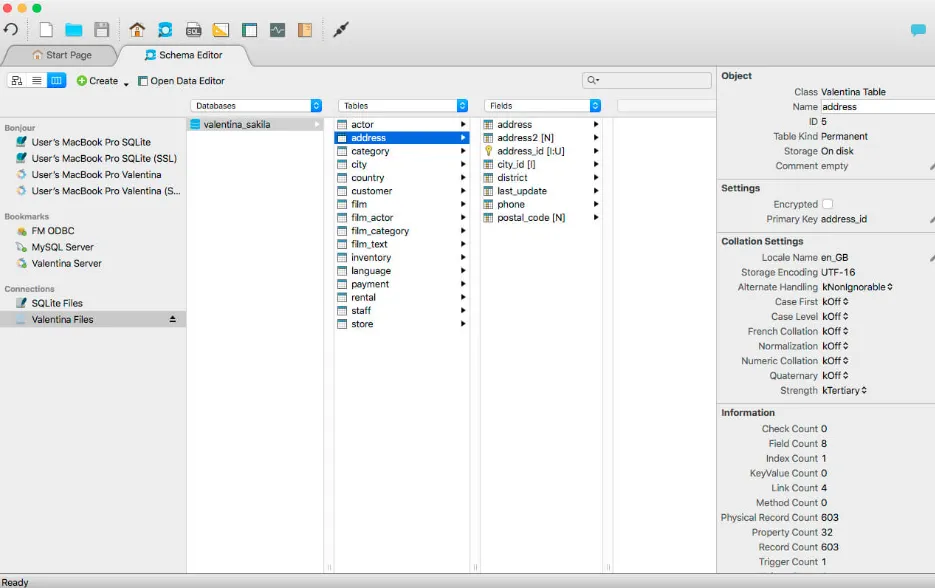The width and height of the screenshot is (935, 588).
Task: Click into the search field
Action: 646,80
